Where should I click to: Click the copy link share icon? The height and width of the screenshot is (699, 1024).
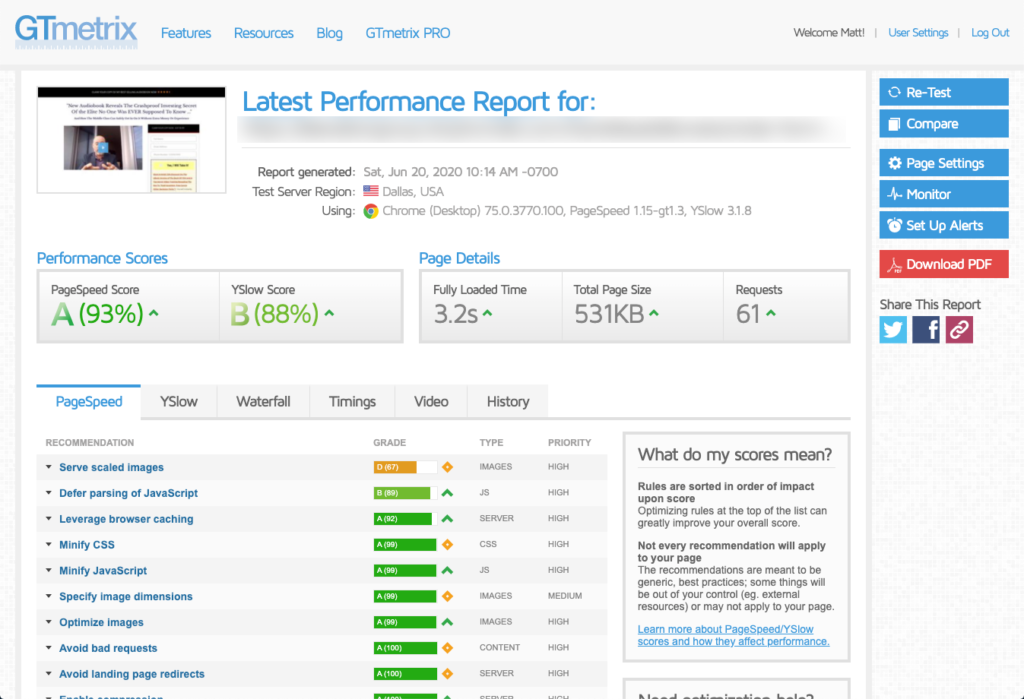point(959,330)
